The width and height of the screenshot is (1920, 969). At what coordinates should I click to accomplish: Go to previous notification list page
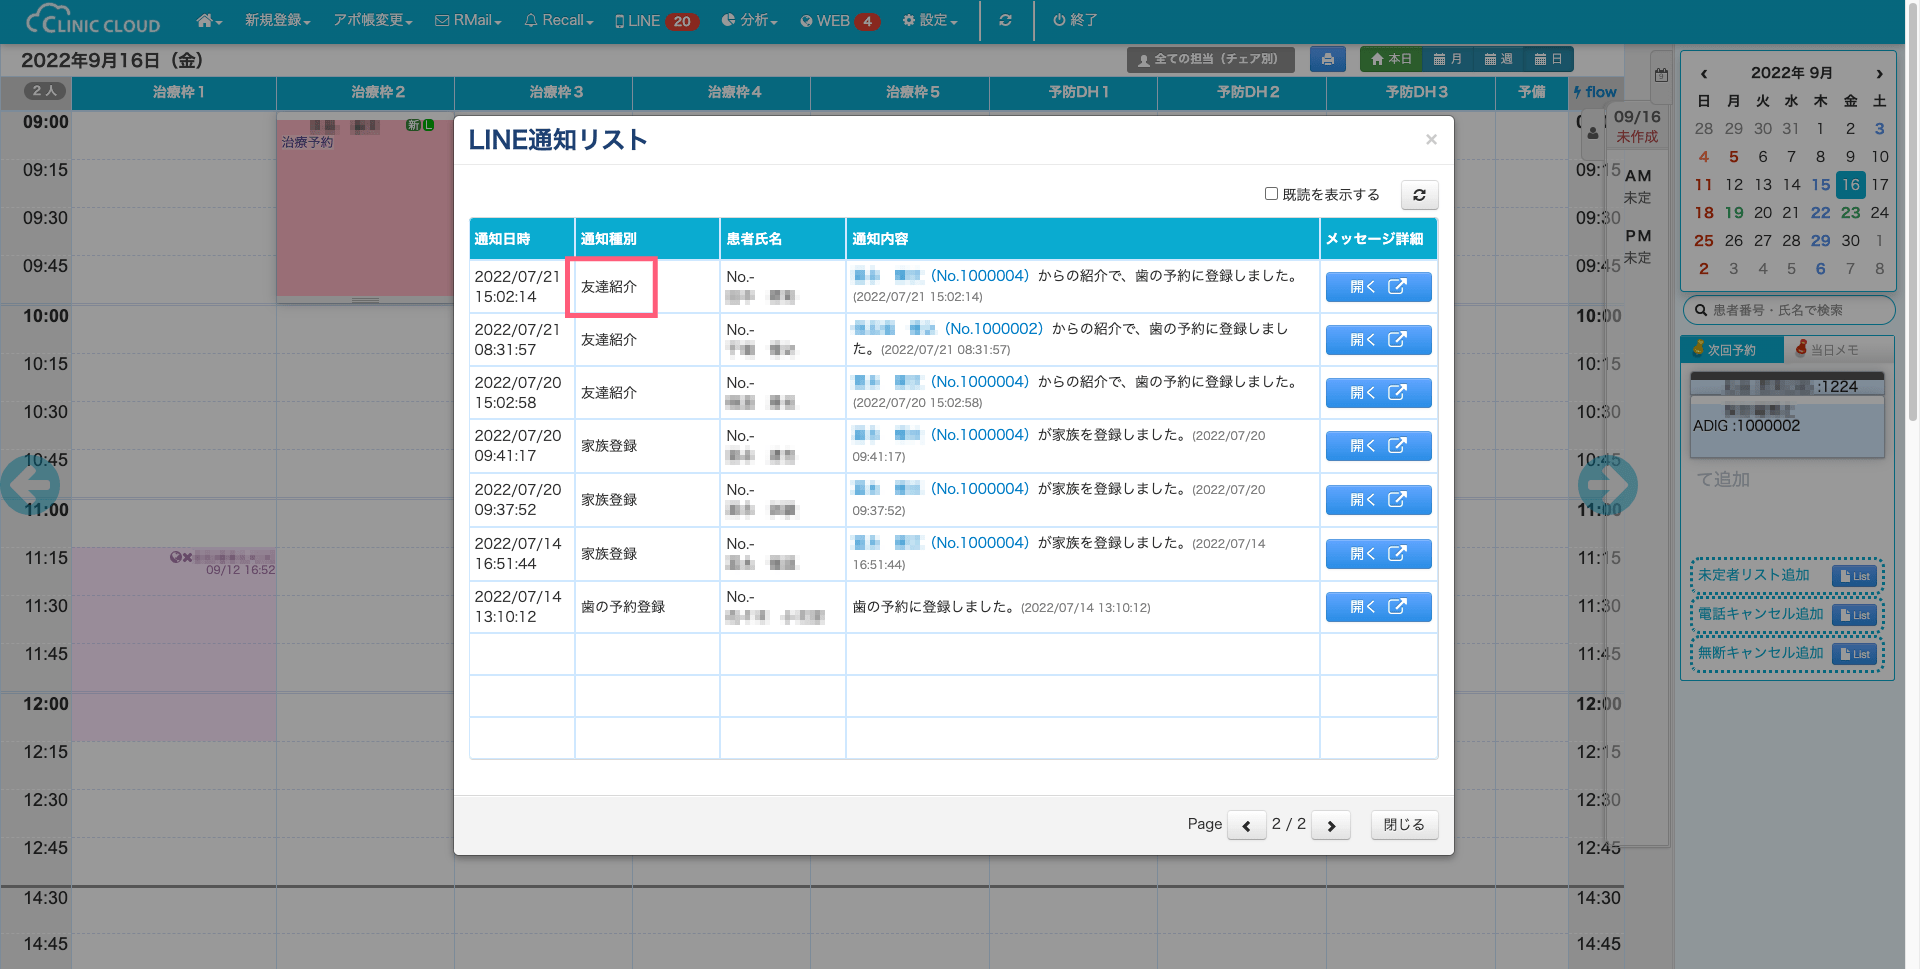(1246, 825)
